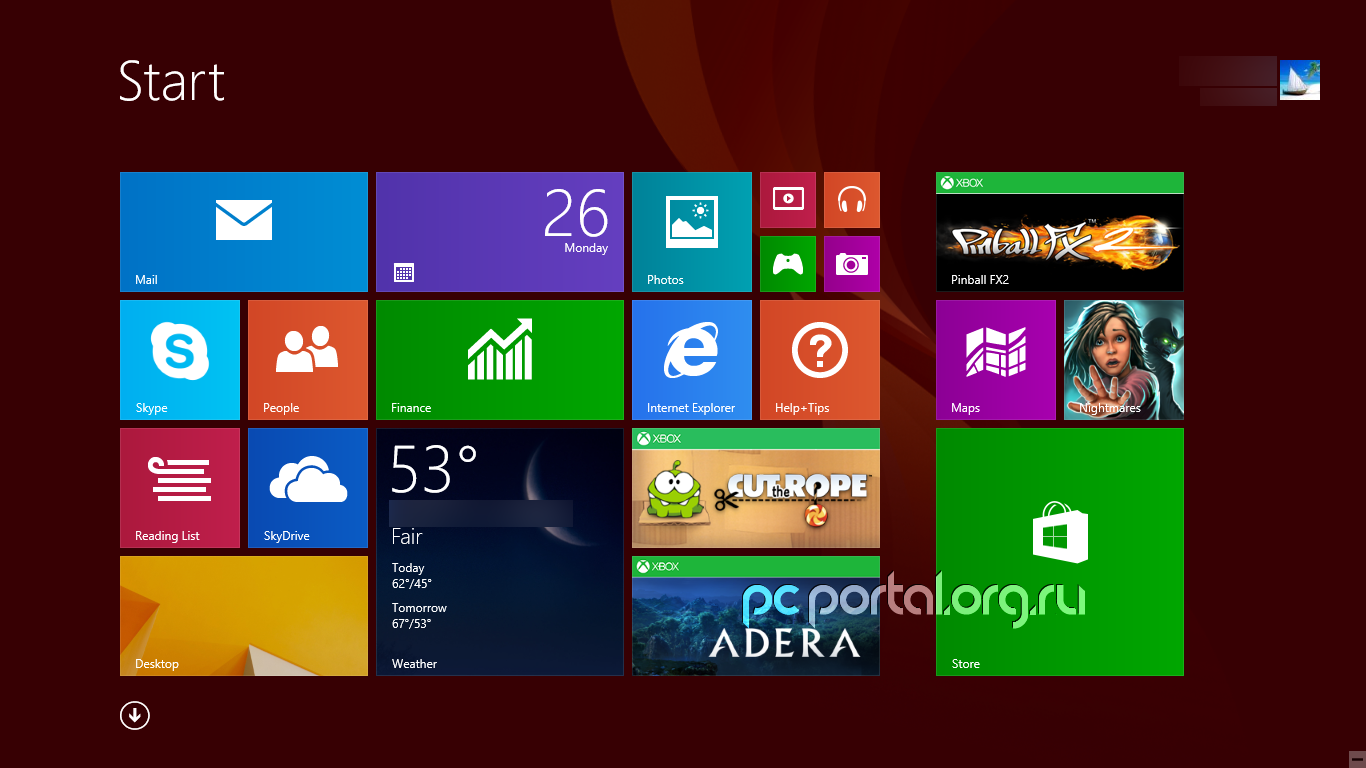Open the small Video tile
The height and width of the screenshot is (768, 1366).
click(x=788, y=200)
